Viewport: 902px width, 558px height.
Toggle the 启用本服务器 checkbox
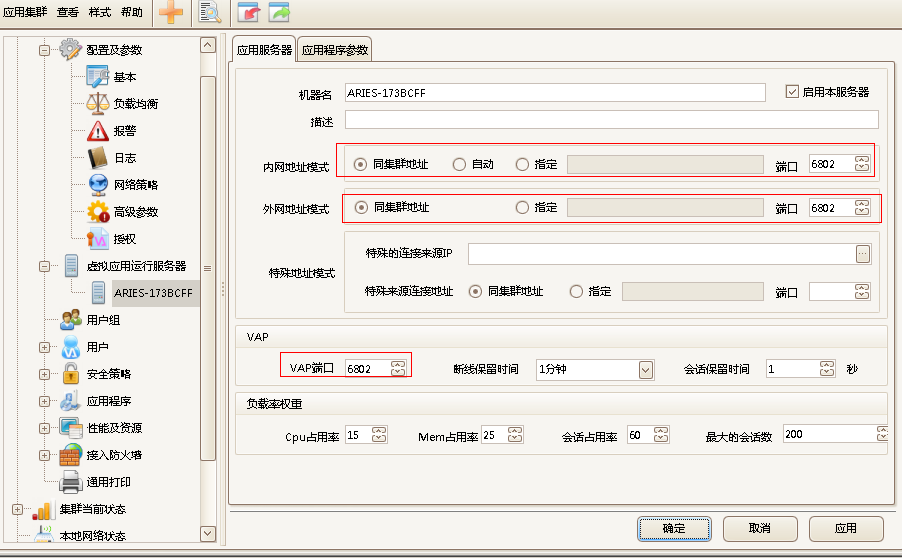[x=792, y=91]
